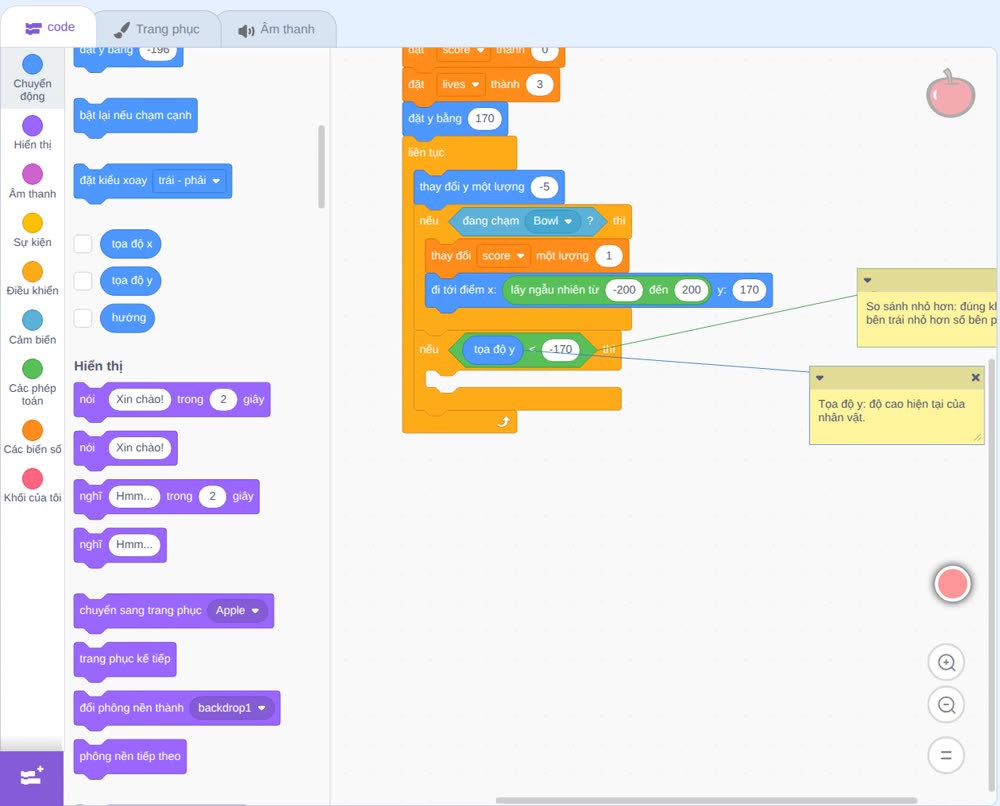
Task: Edit the -5 value in thay đổi y
Action: [544, 187]
